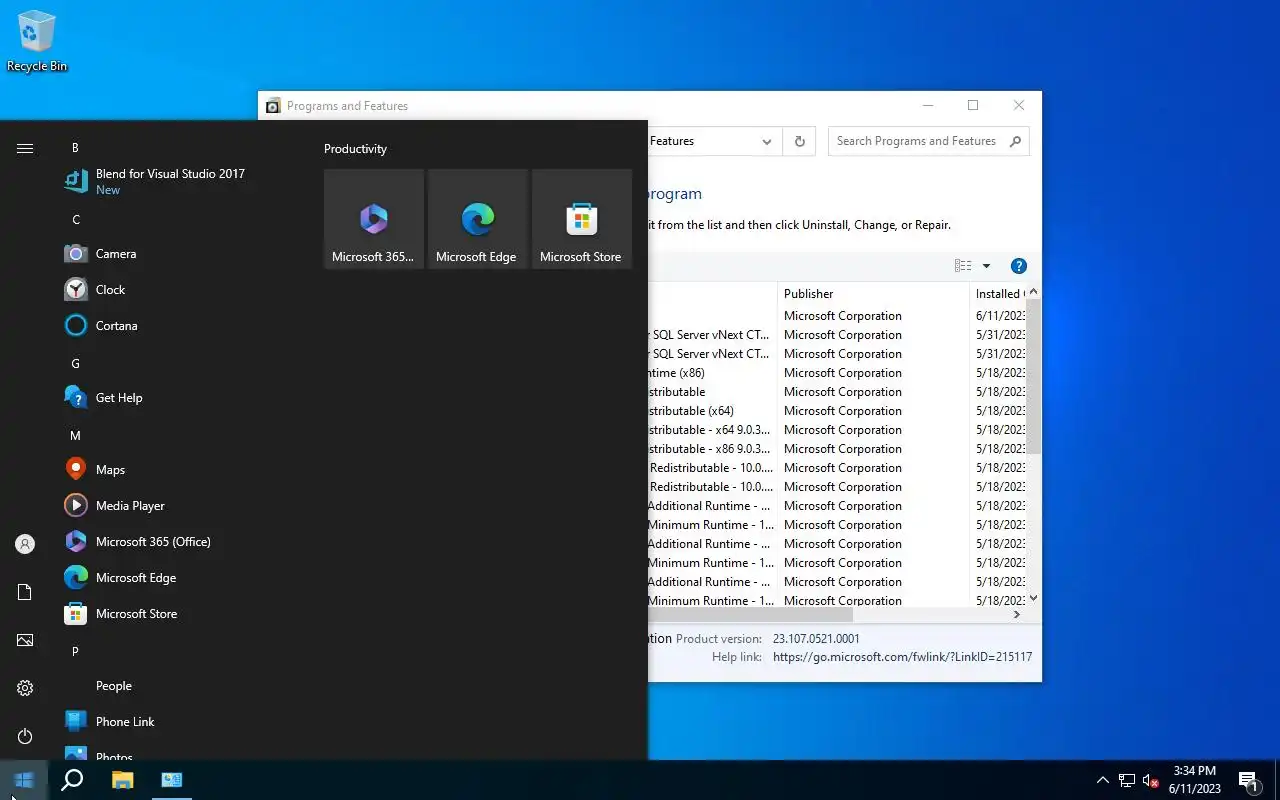
Task: Jump to letter G header in the app list
Action: 75,364
